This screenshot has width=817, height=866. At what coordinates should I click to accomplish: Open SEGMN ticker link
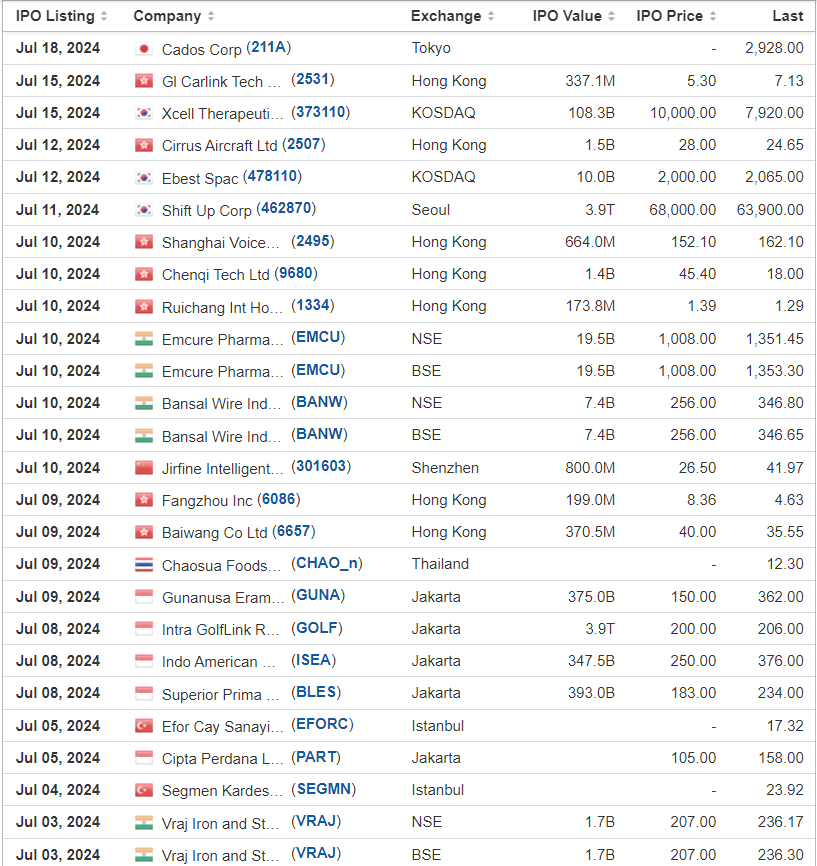tap(324, 789)
